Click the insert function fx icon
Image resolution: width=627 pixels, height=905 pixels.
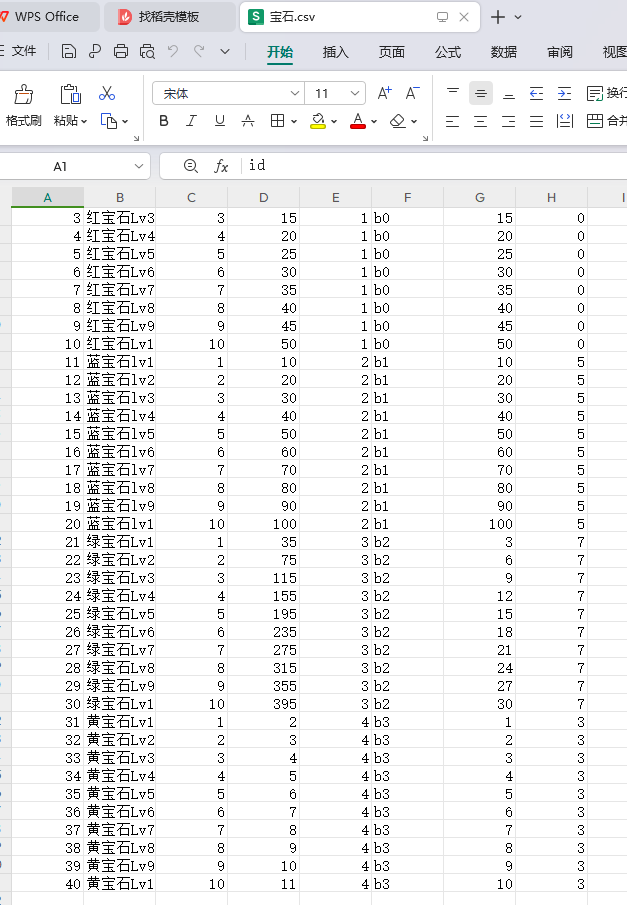click(222, 166)
